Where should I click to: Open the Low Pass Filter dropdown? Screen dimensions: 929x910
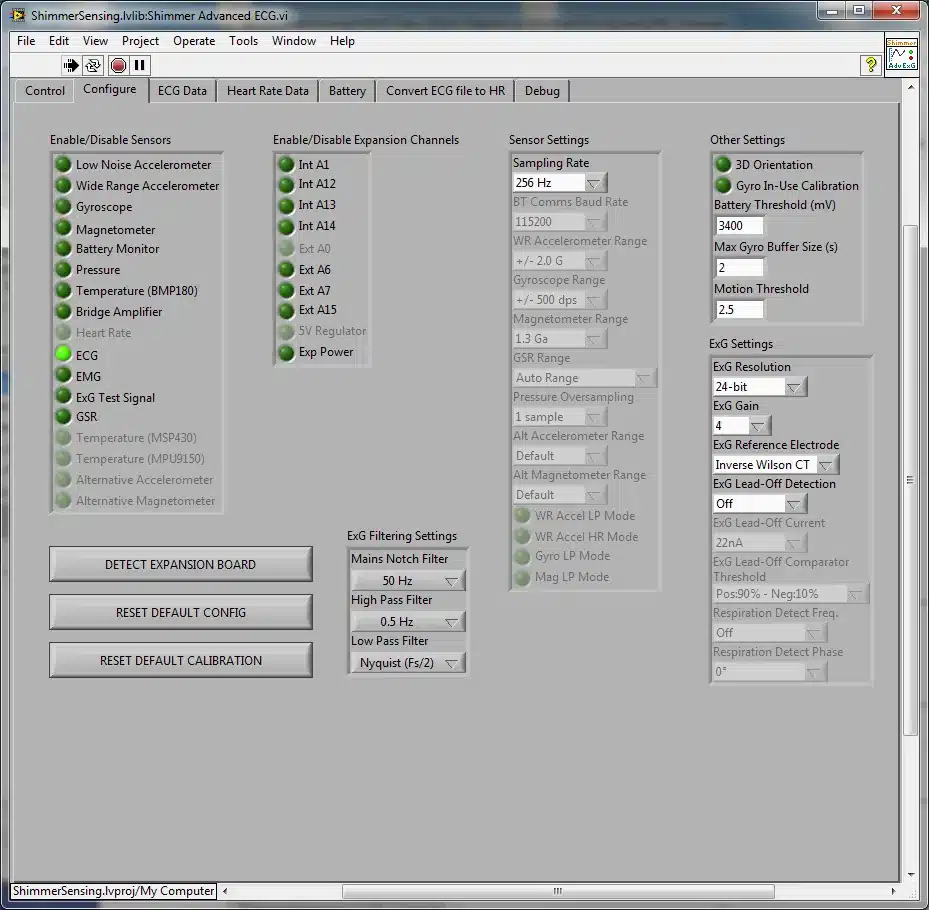pos(408,663)
